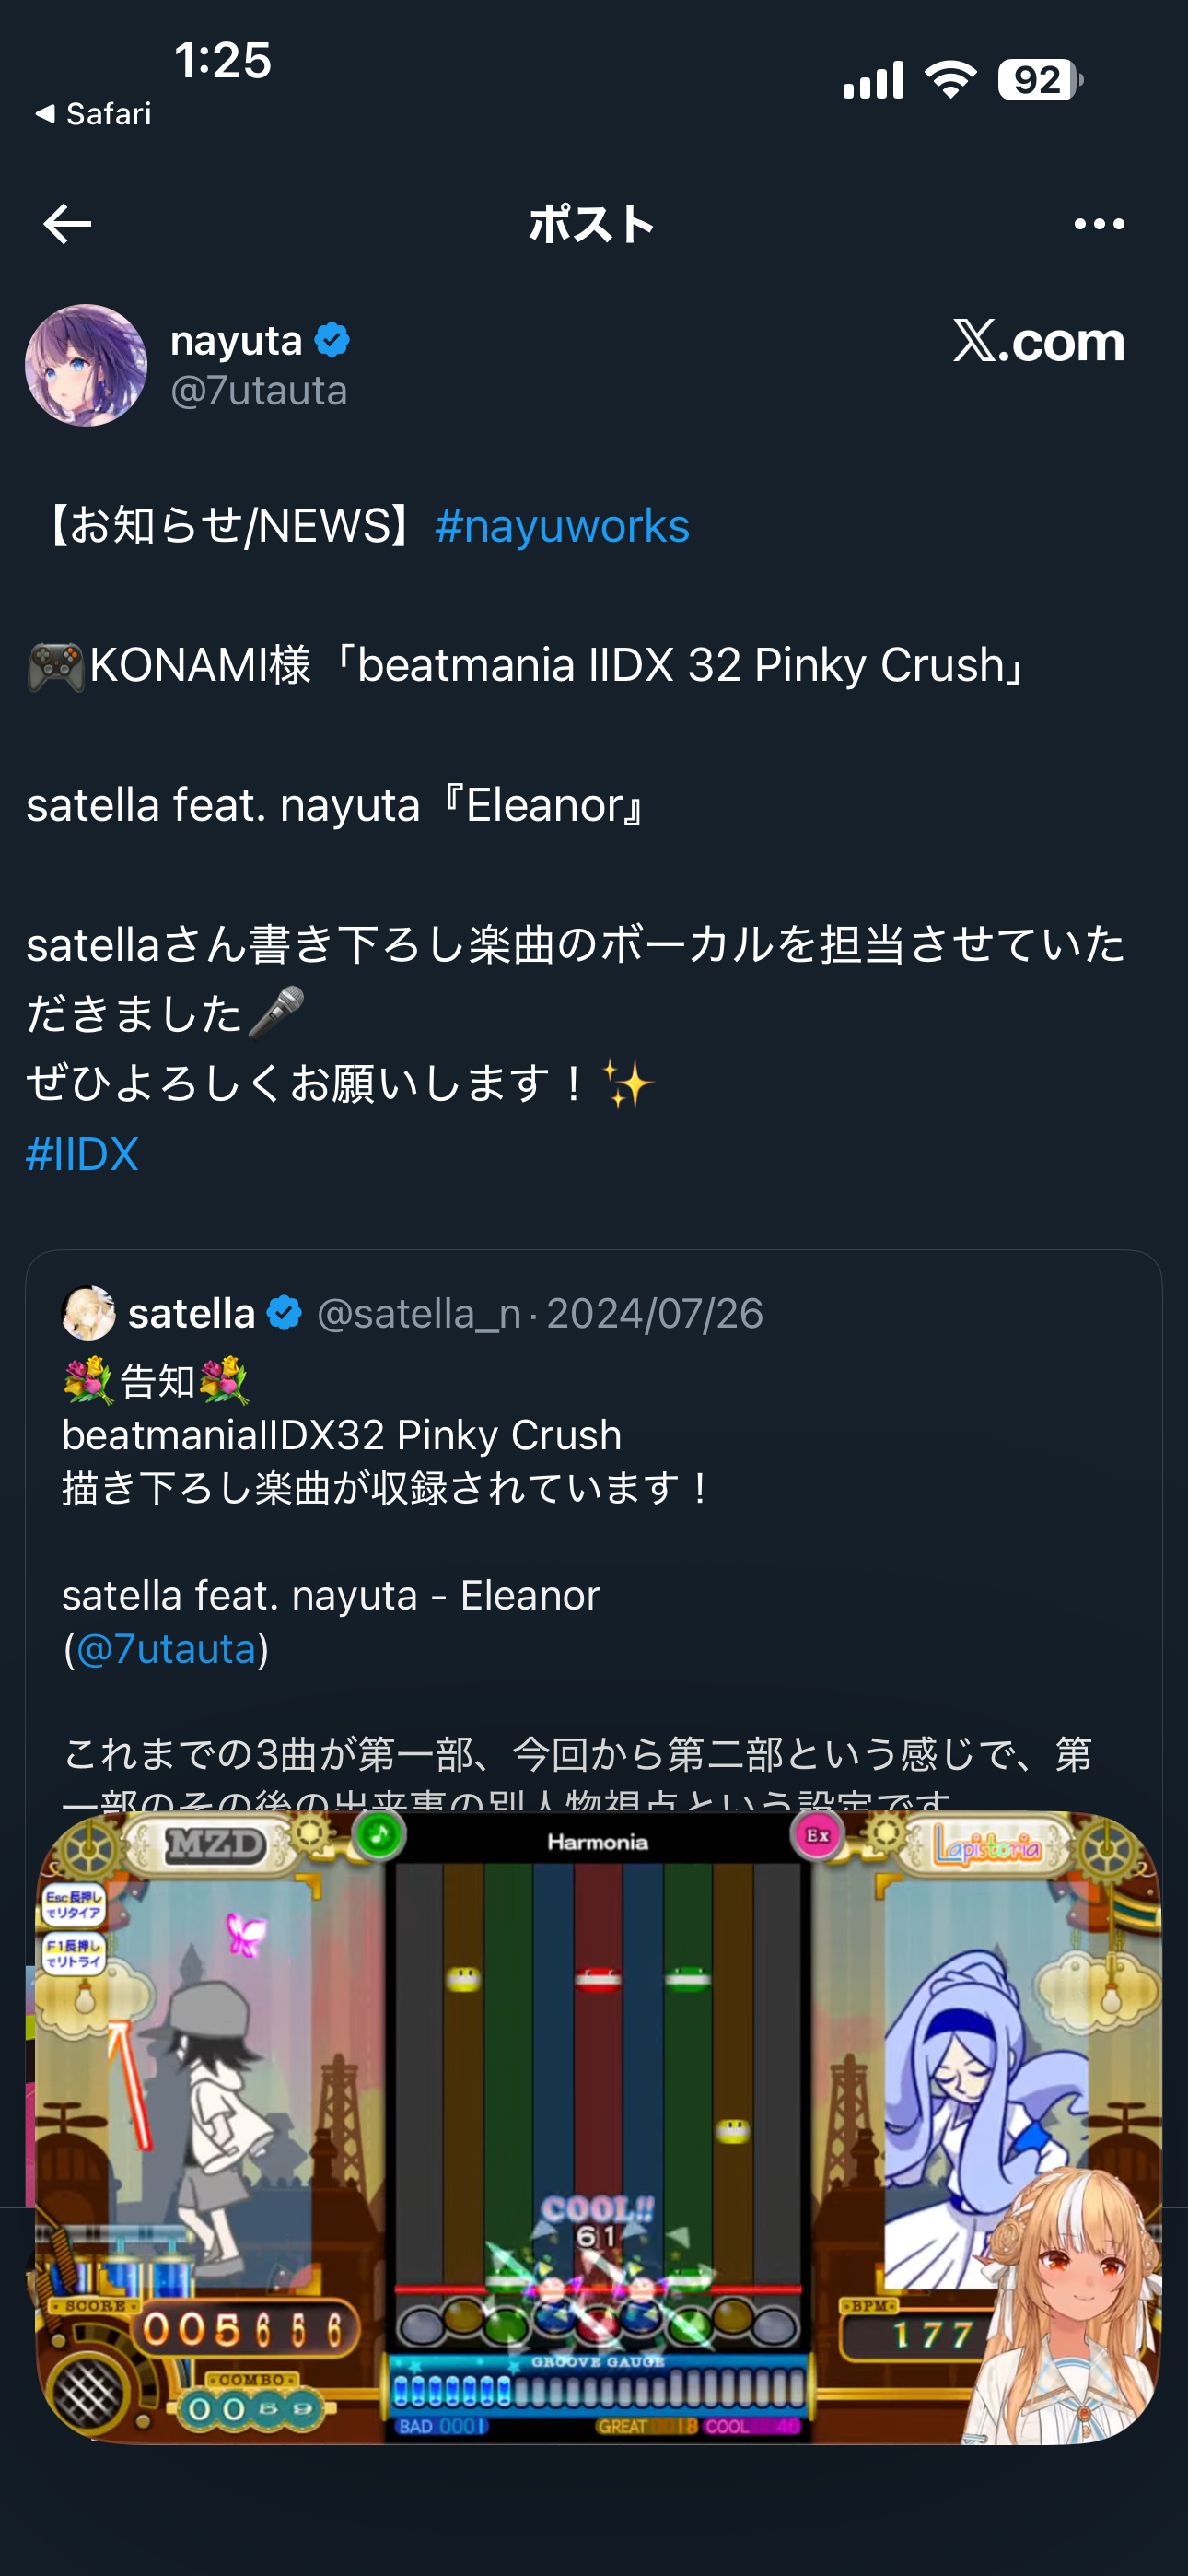Open the #IIDX hashtag
1188x2576 pixels.
pyautogui.click(x=82, y=1154)
